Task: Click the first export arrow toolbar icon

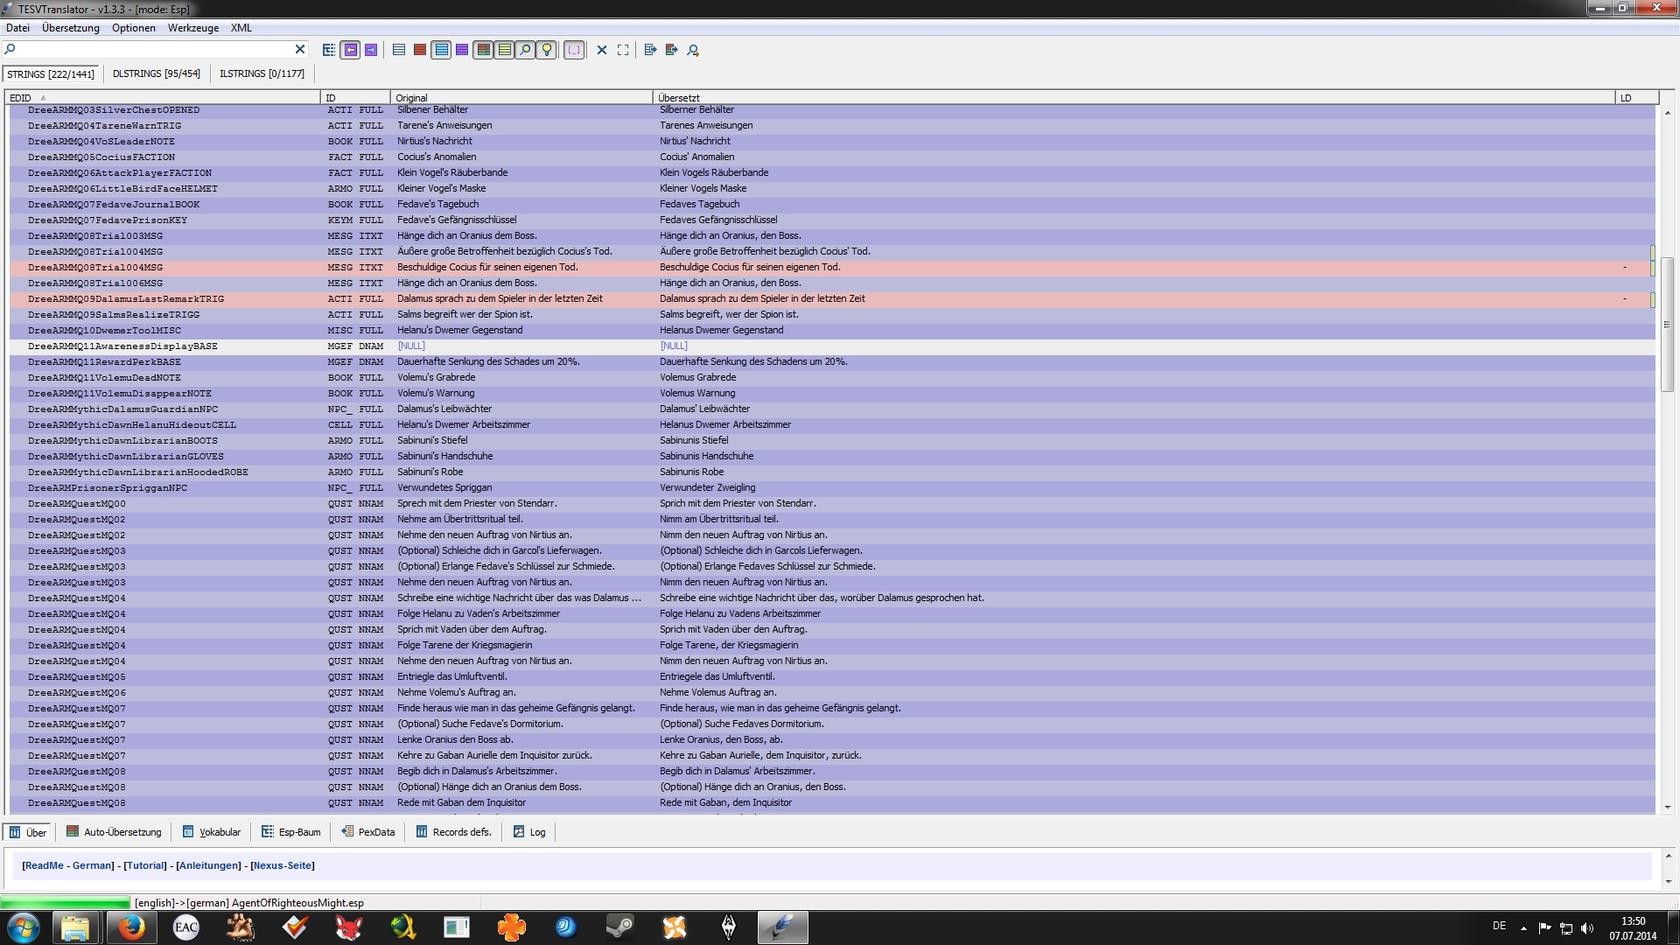Action: pyautogui.click(x=650, y=50)
